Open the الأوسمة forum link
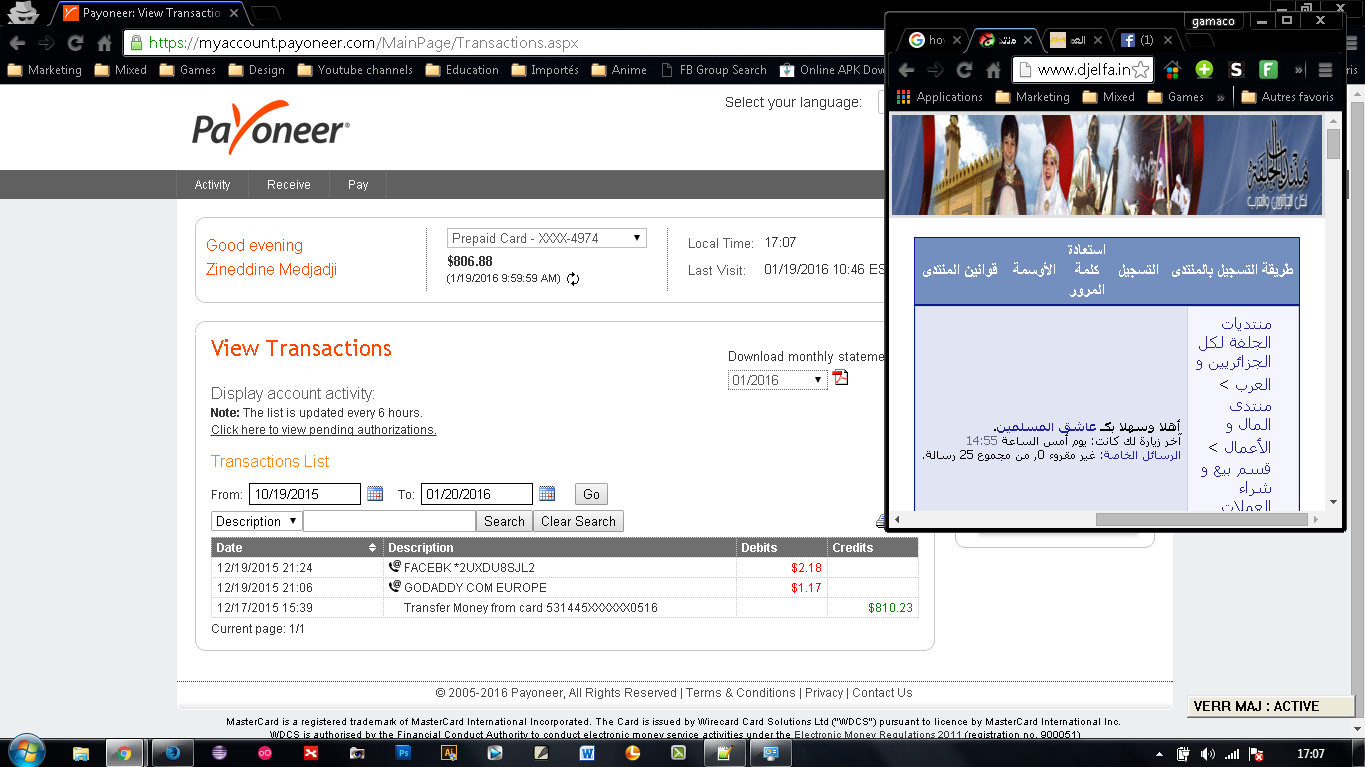 coord(1034,270)
